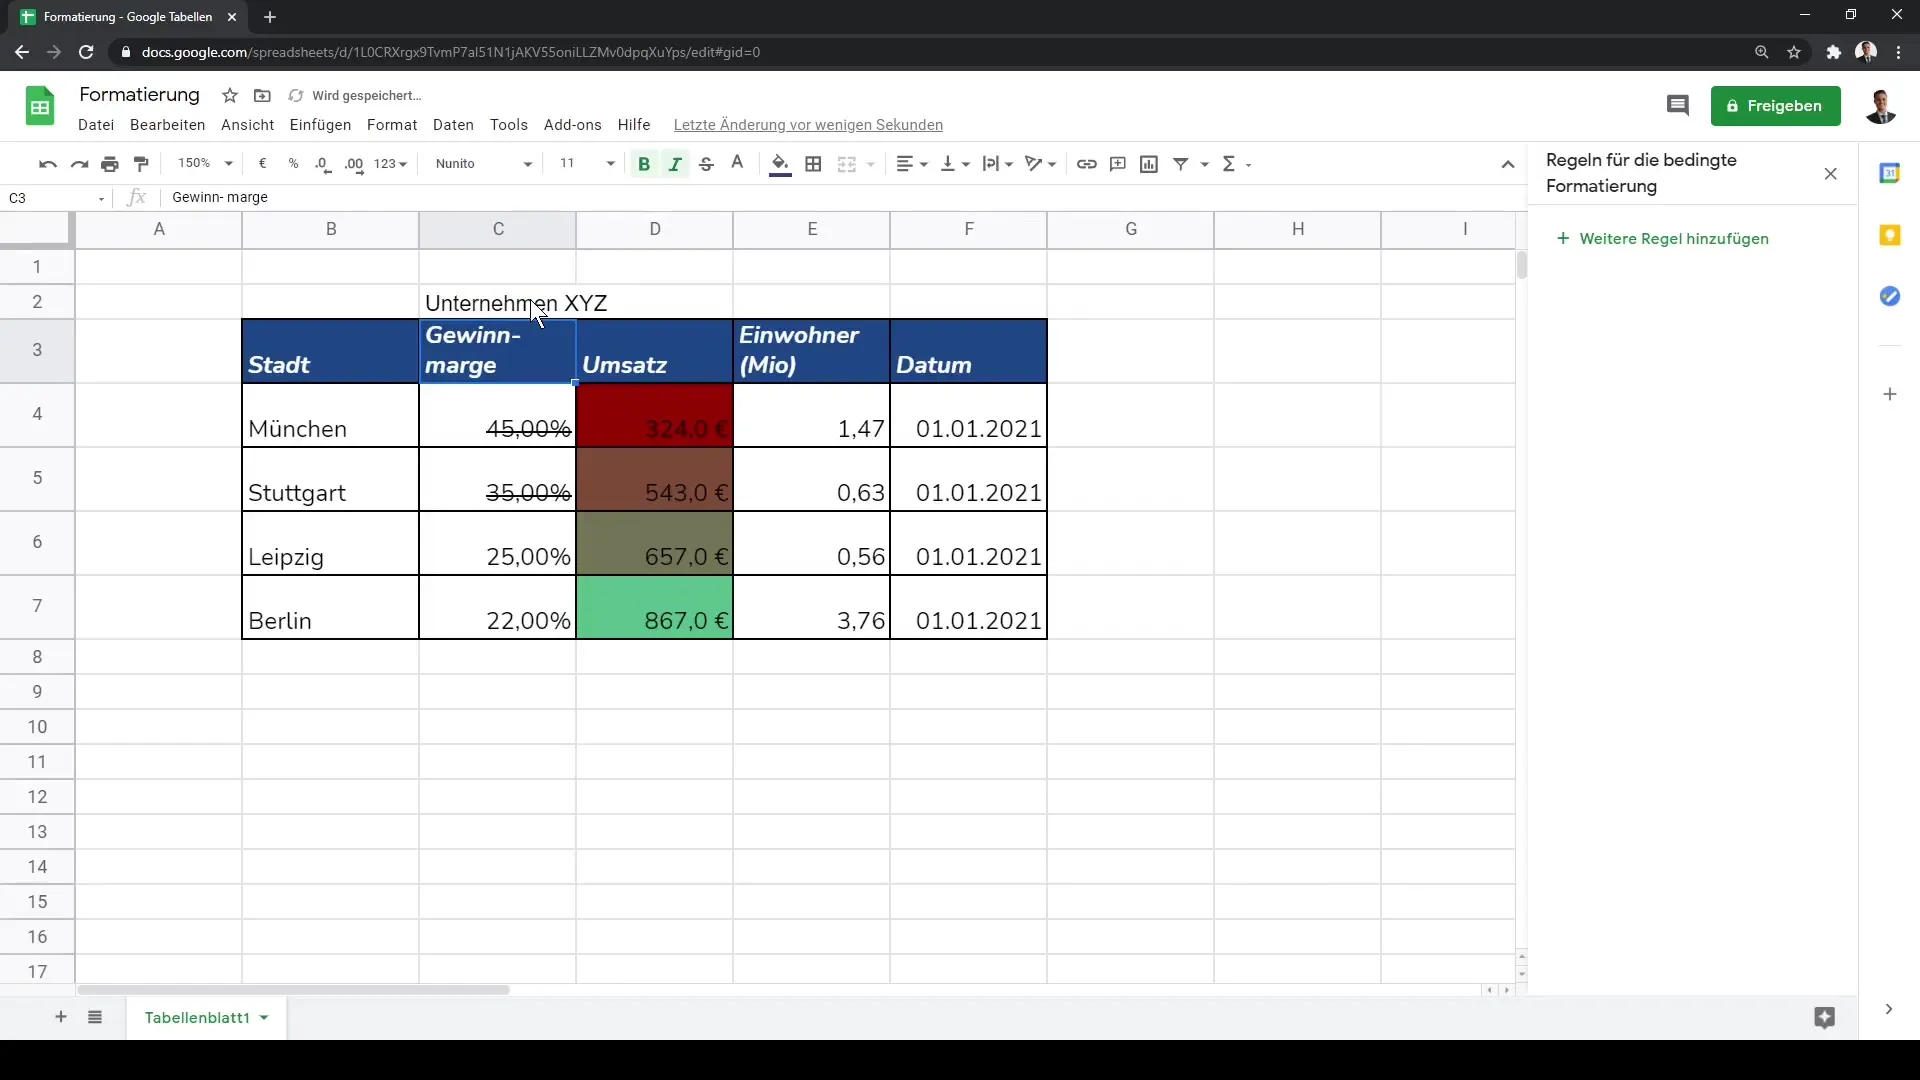The width and height of the screenshot is (1920, 1080).
Task: Open text wrapping dropdown
Action: (998, 164)
